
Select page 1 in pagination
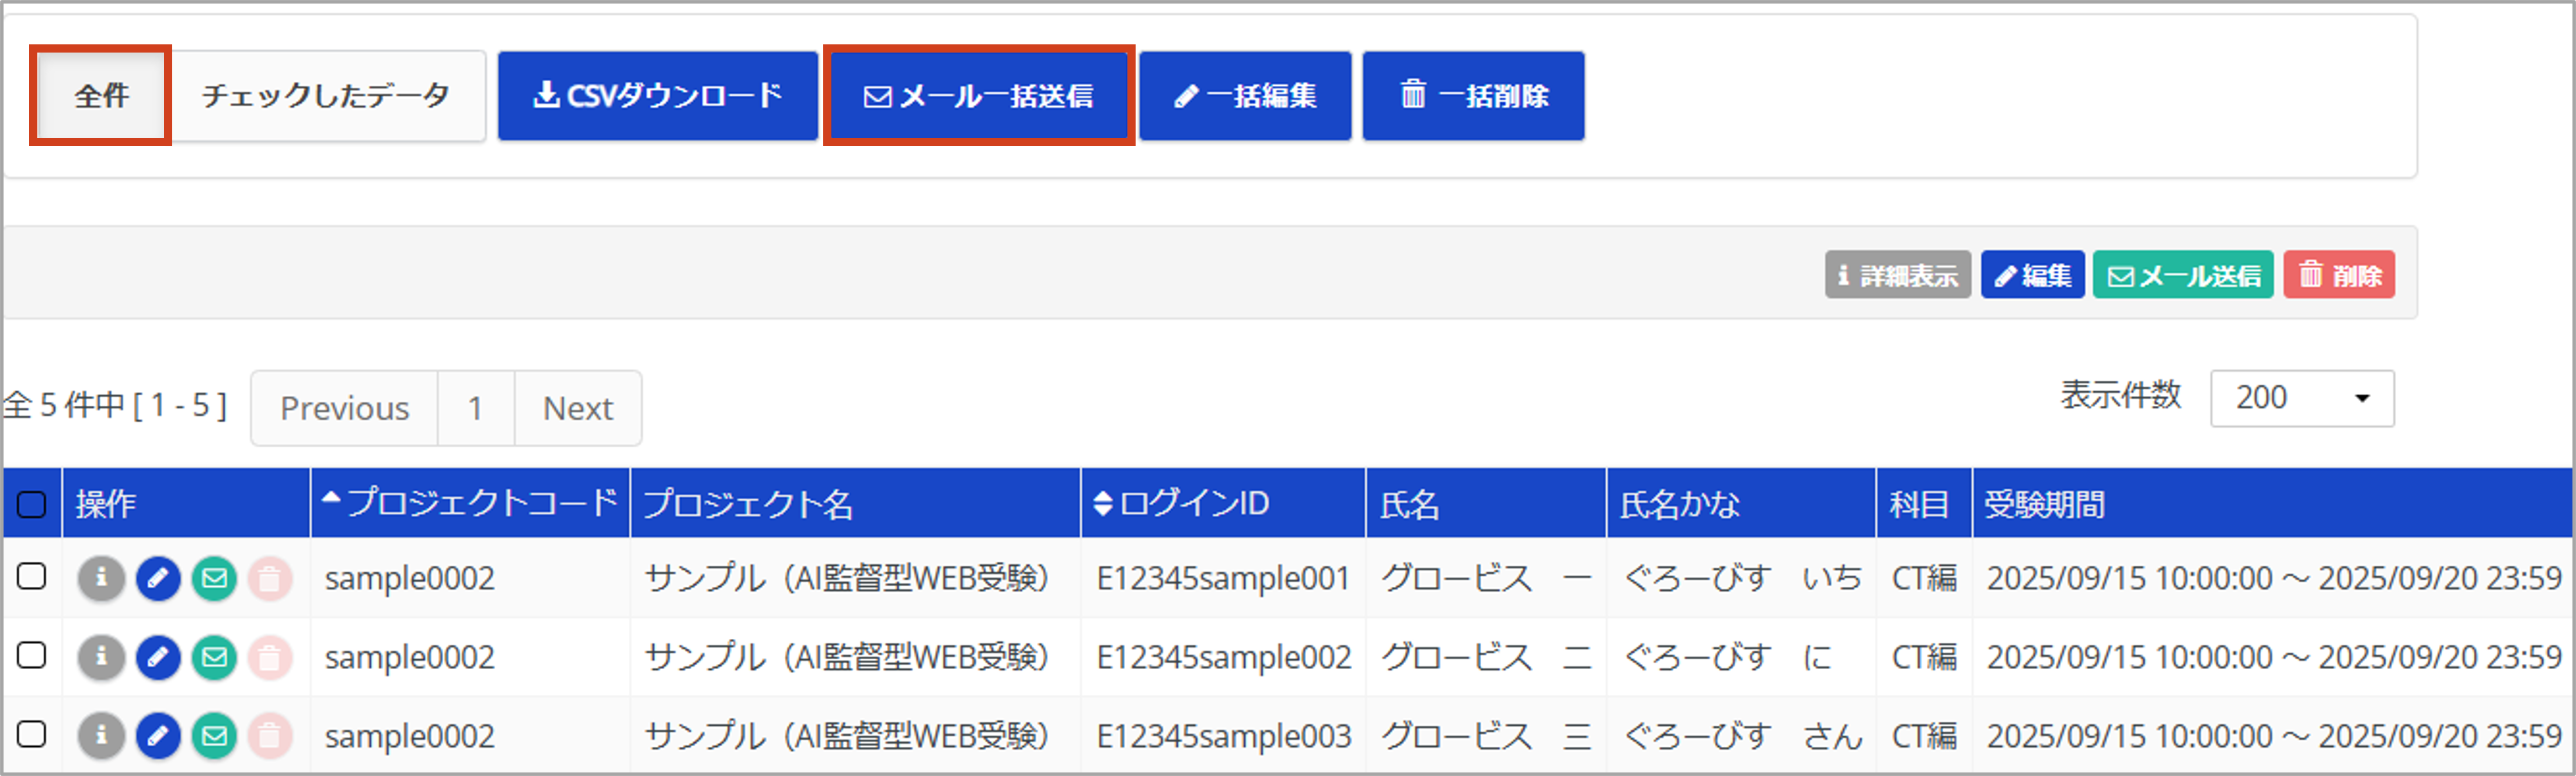(x=476, y=408)
